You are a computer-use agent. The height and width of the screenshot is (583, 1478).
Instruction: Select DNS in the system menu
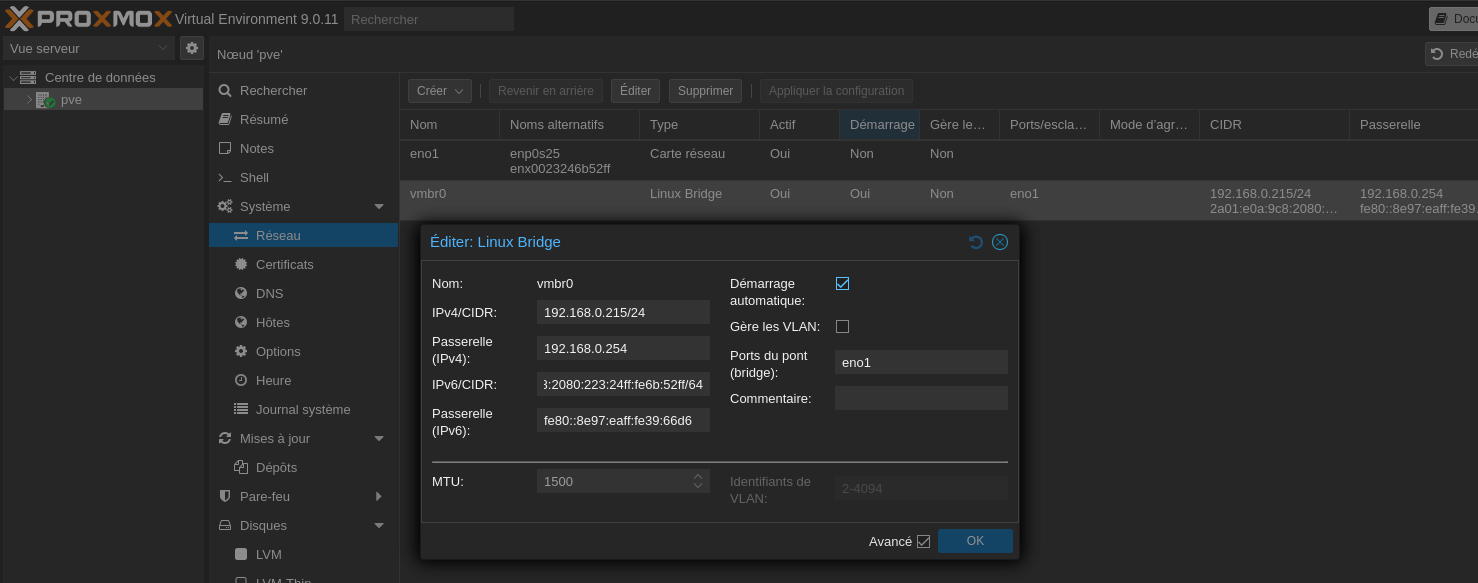[269, 293]
